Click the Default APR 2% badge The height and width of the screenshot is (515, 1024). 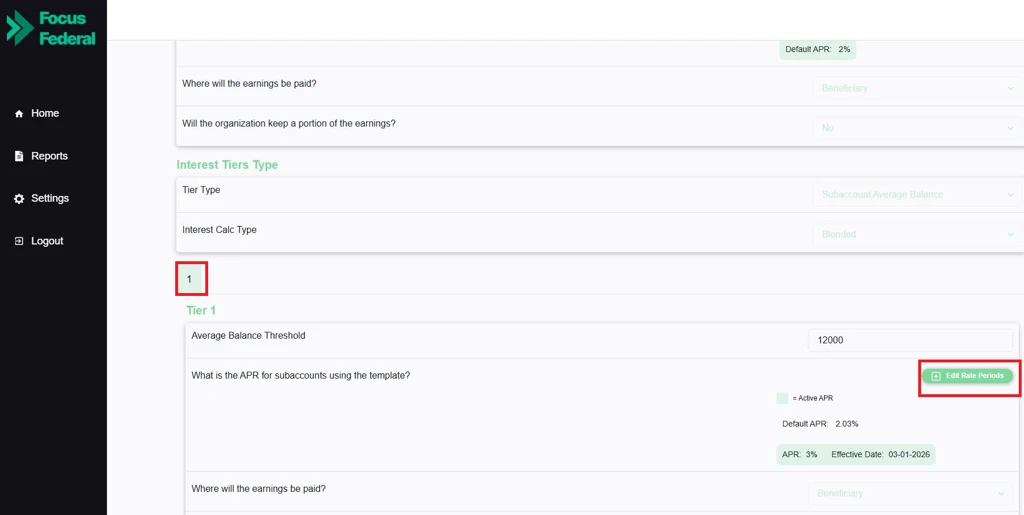pos(818,49)
